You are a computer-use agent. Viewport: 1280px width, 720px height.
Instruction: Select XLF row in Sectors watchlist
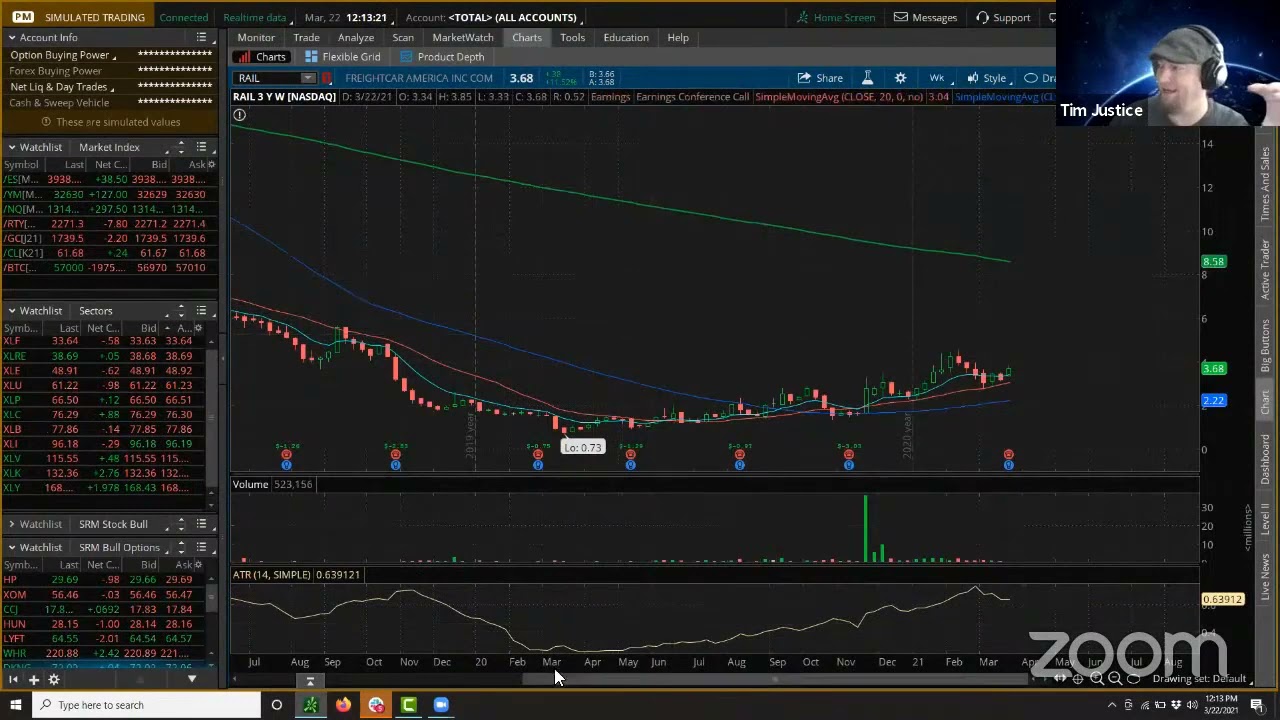click(x=102, y=341)
